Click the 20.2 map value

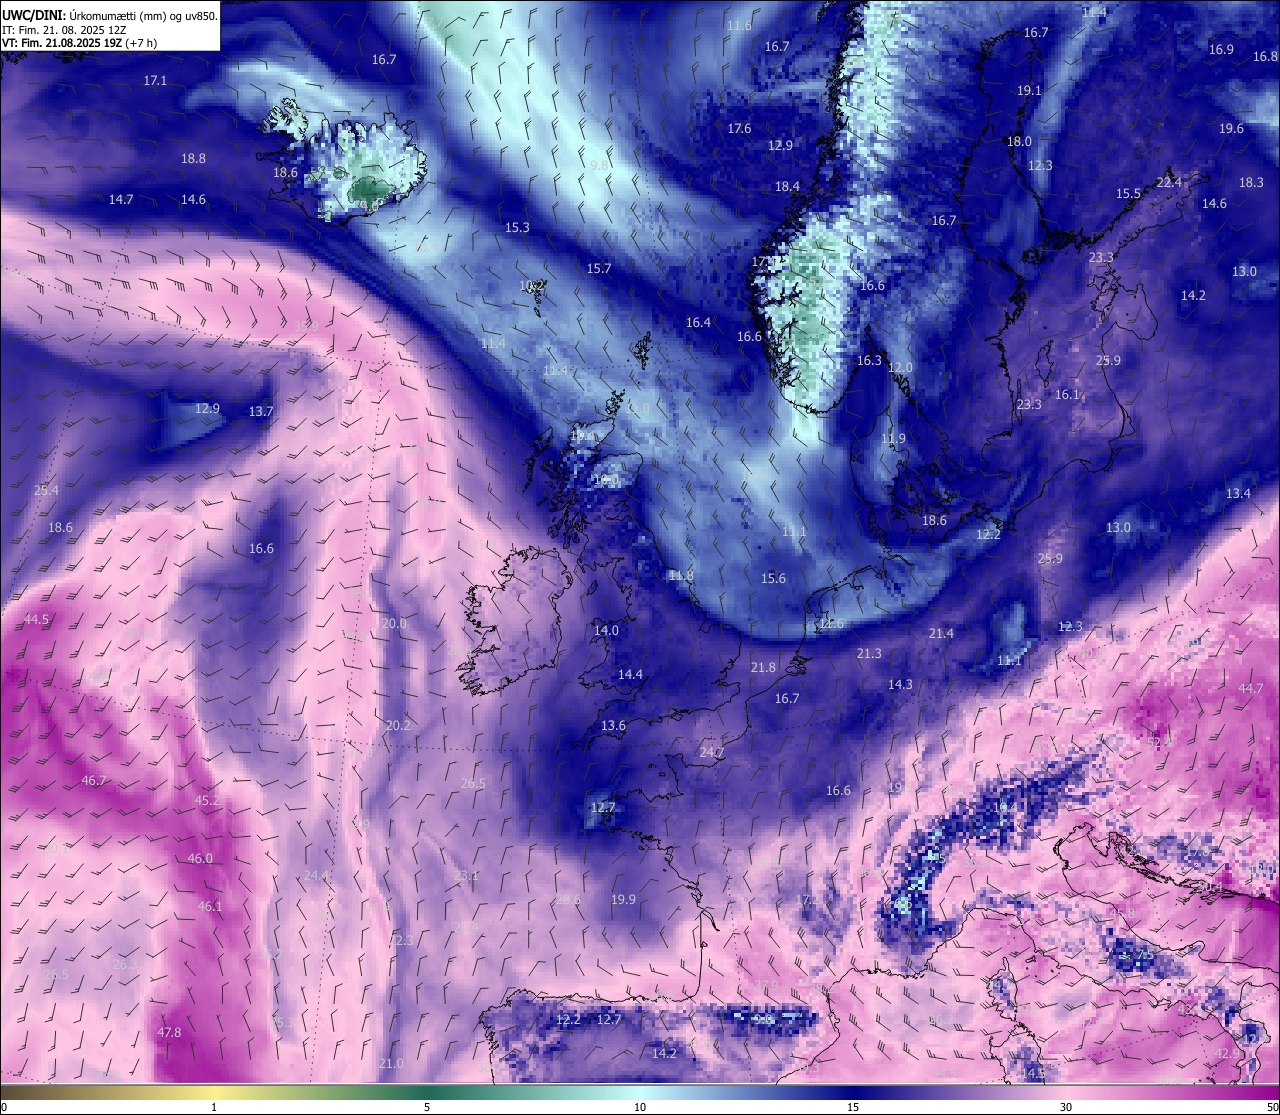398,725
